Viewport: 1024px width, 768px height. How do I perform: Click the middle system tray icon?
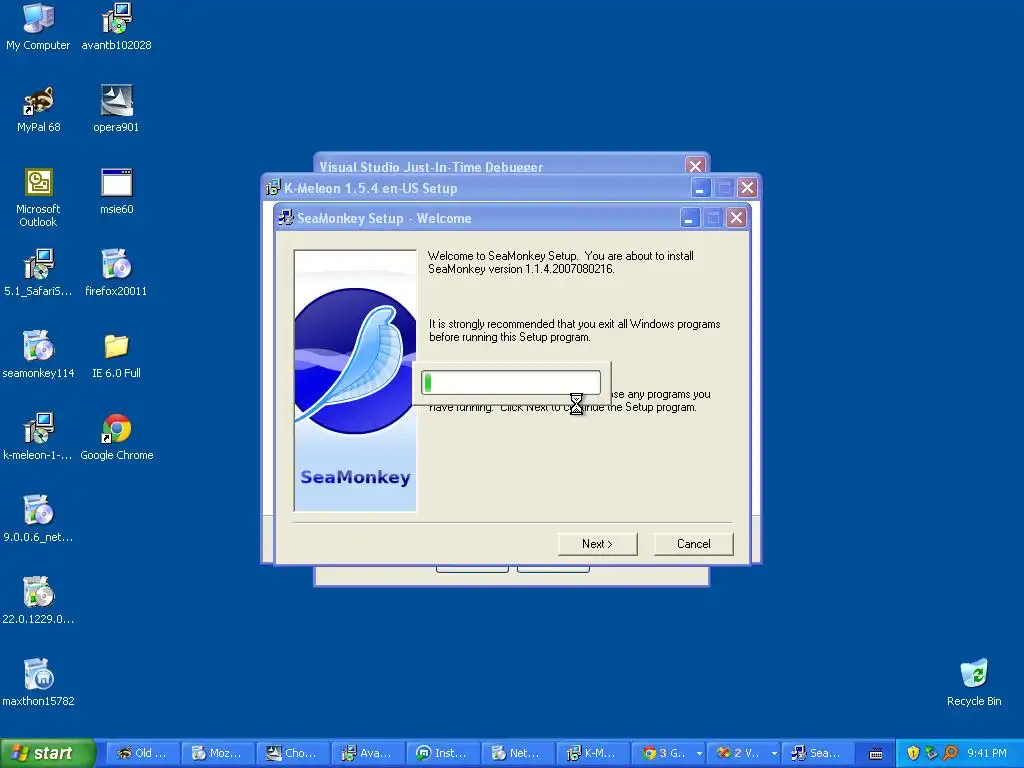[x=932, y=753]
